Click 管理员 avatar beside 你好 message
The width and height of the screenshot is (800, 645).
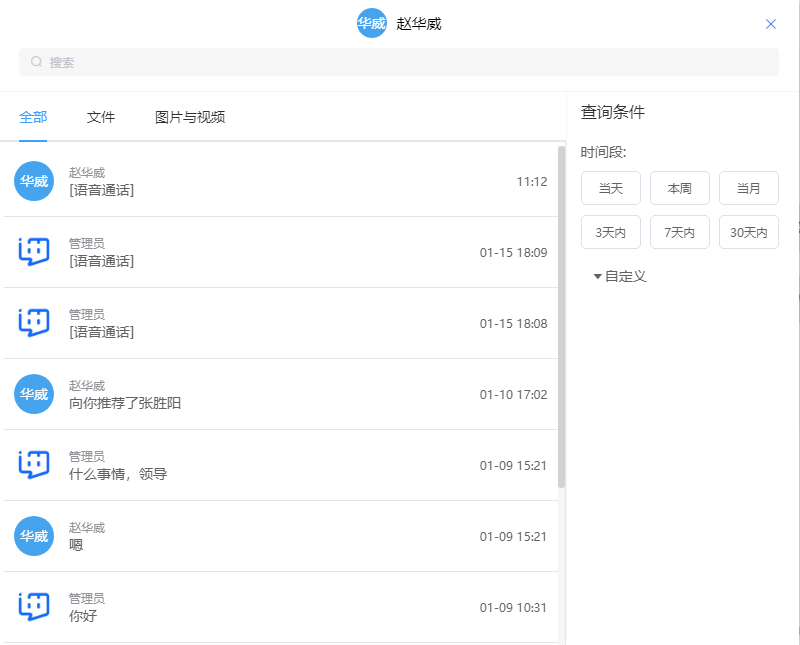pyautogui.click(x=34, y=607)
